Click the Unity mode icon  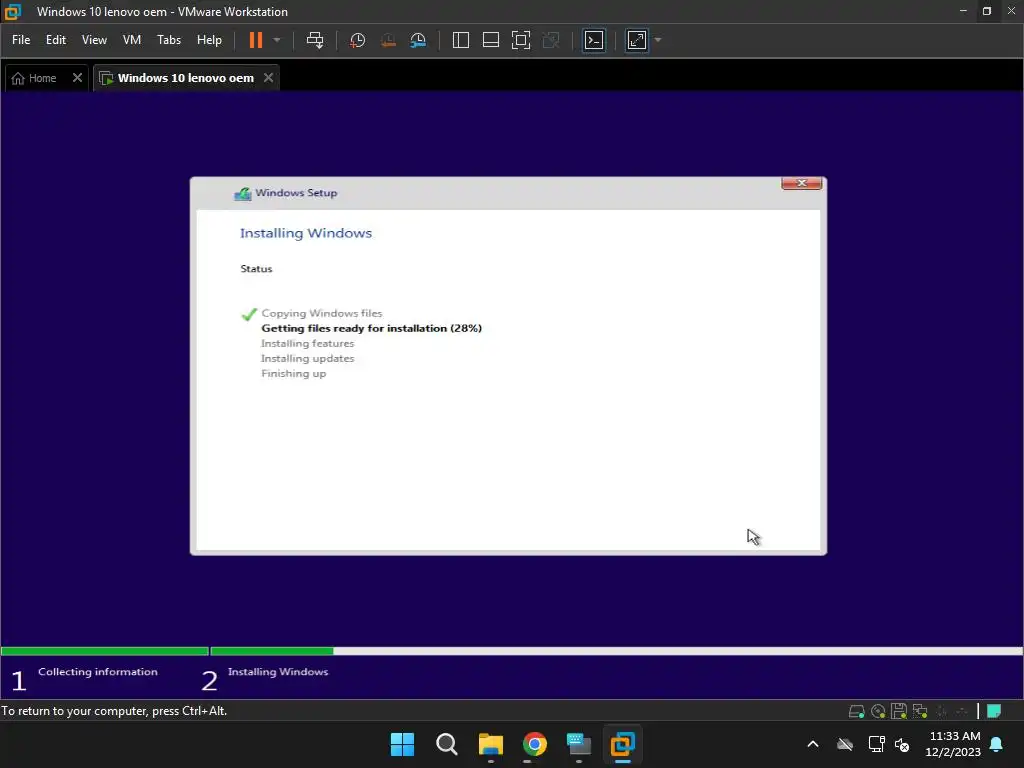point(551,40)
